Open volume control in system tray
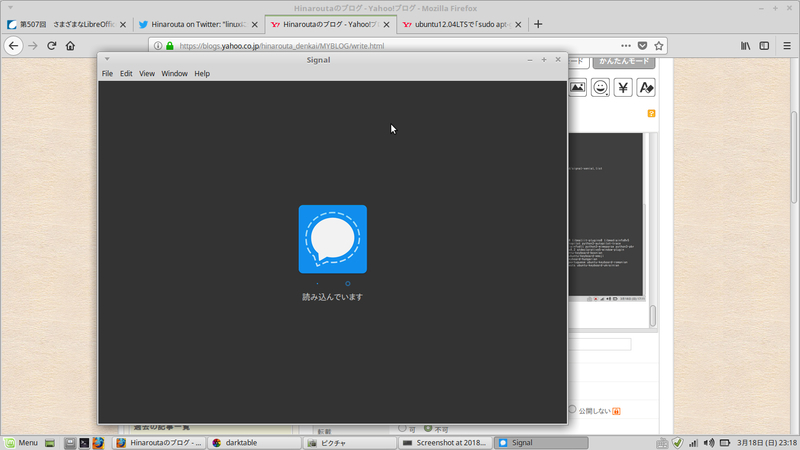This screenshot has width=800, height=450. [709, 443]
